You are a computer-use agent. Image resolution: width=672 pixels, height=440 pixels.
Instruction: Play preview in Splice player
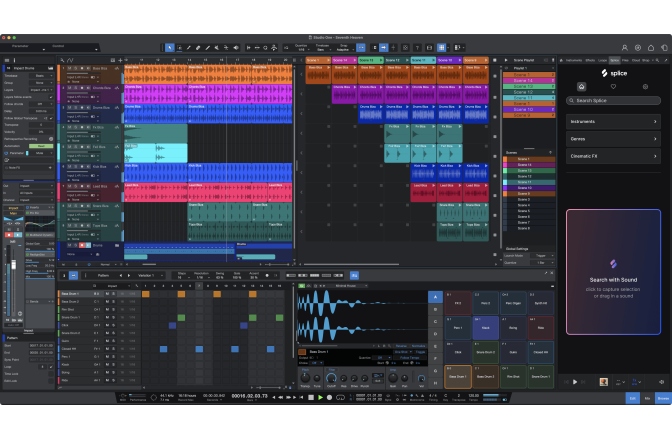pyautogui.click(x=575, y=382)
